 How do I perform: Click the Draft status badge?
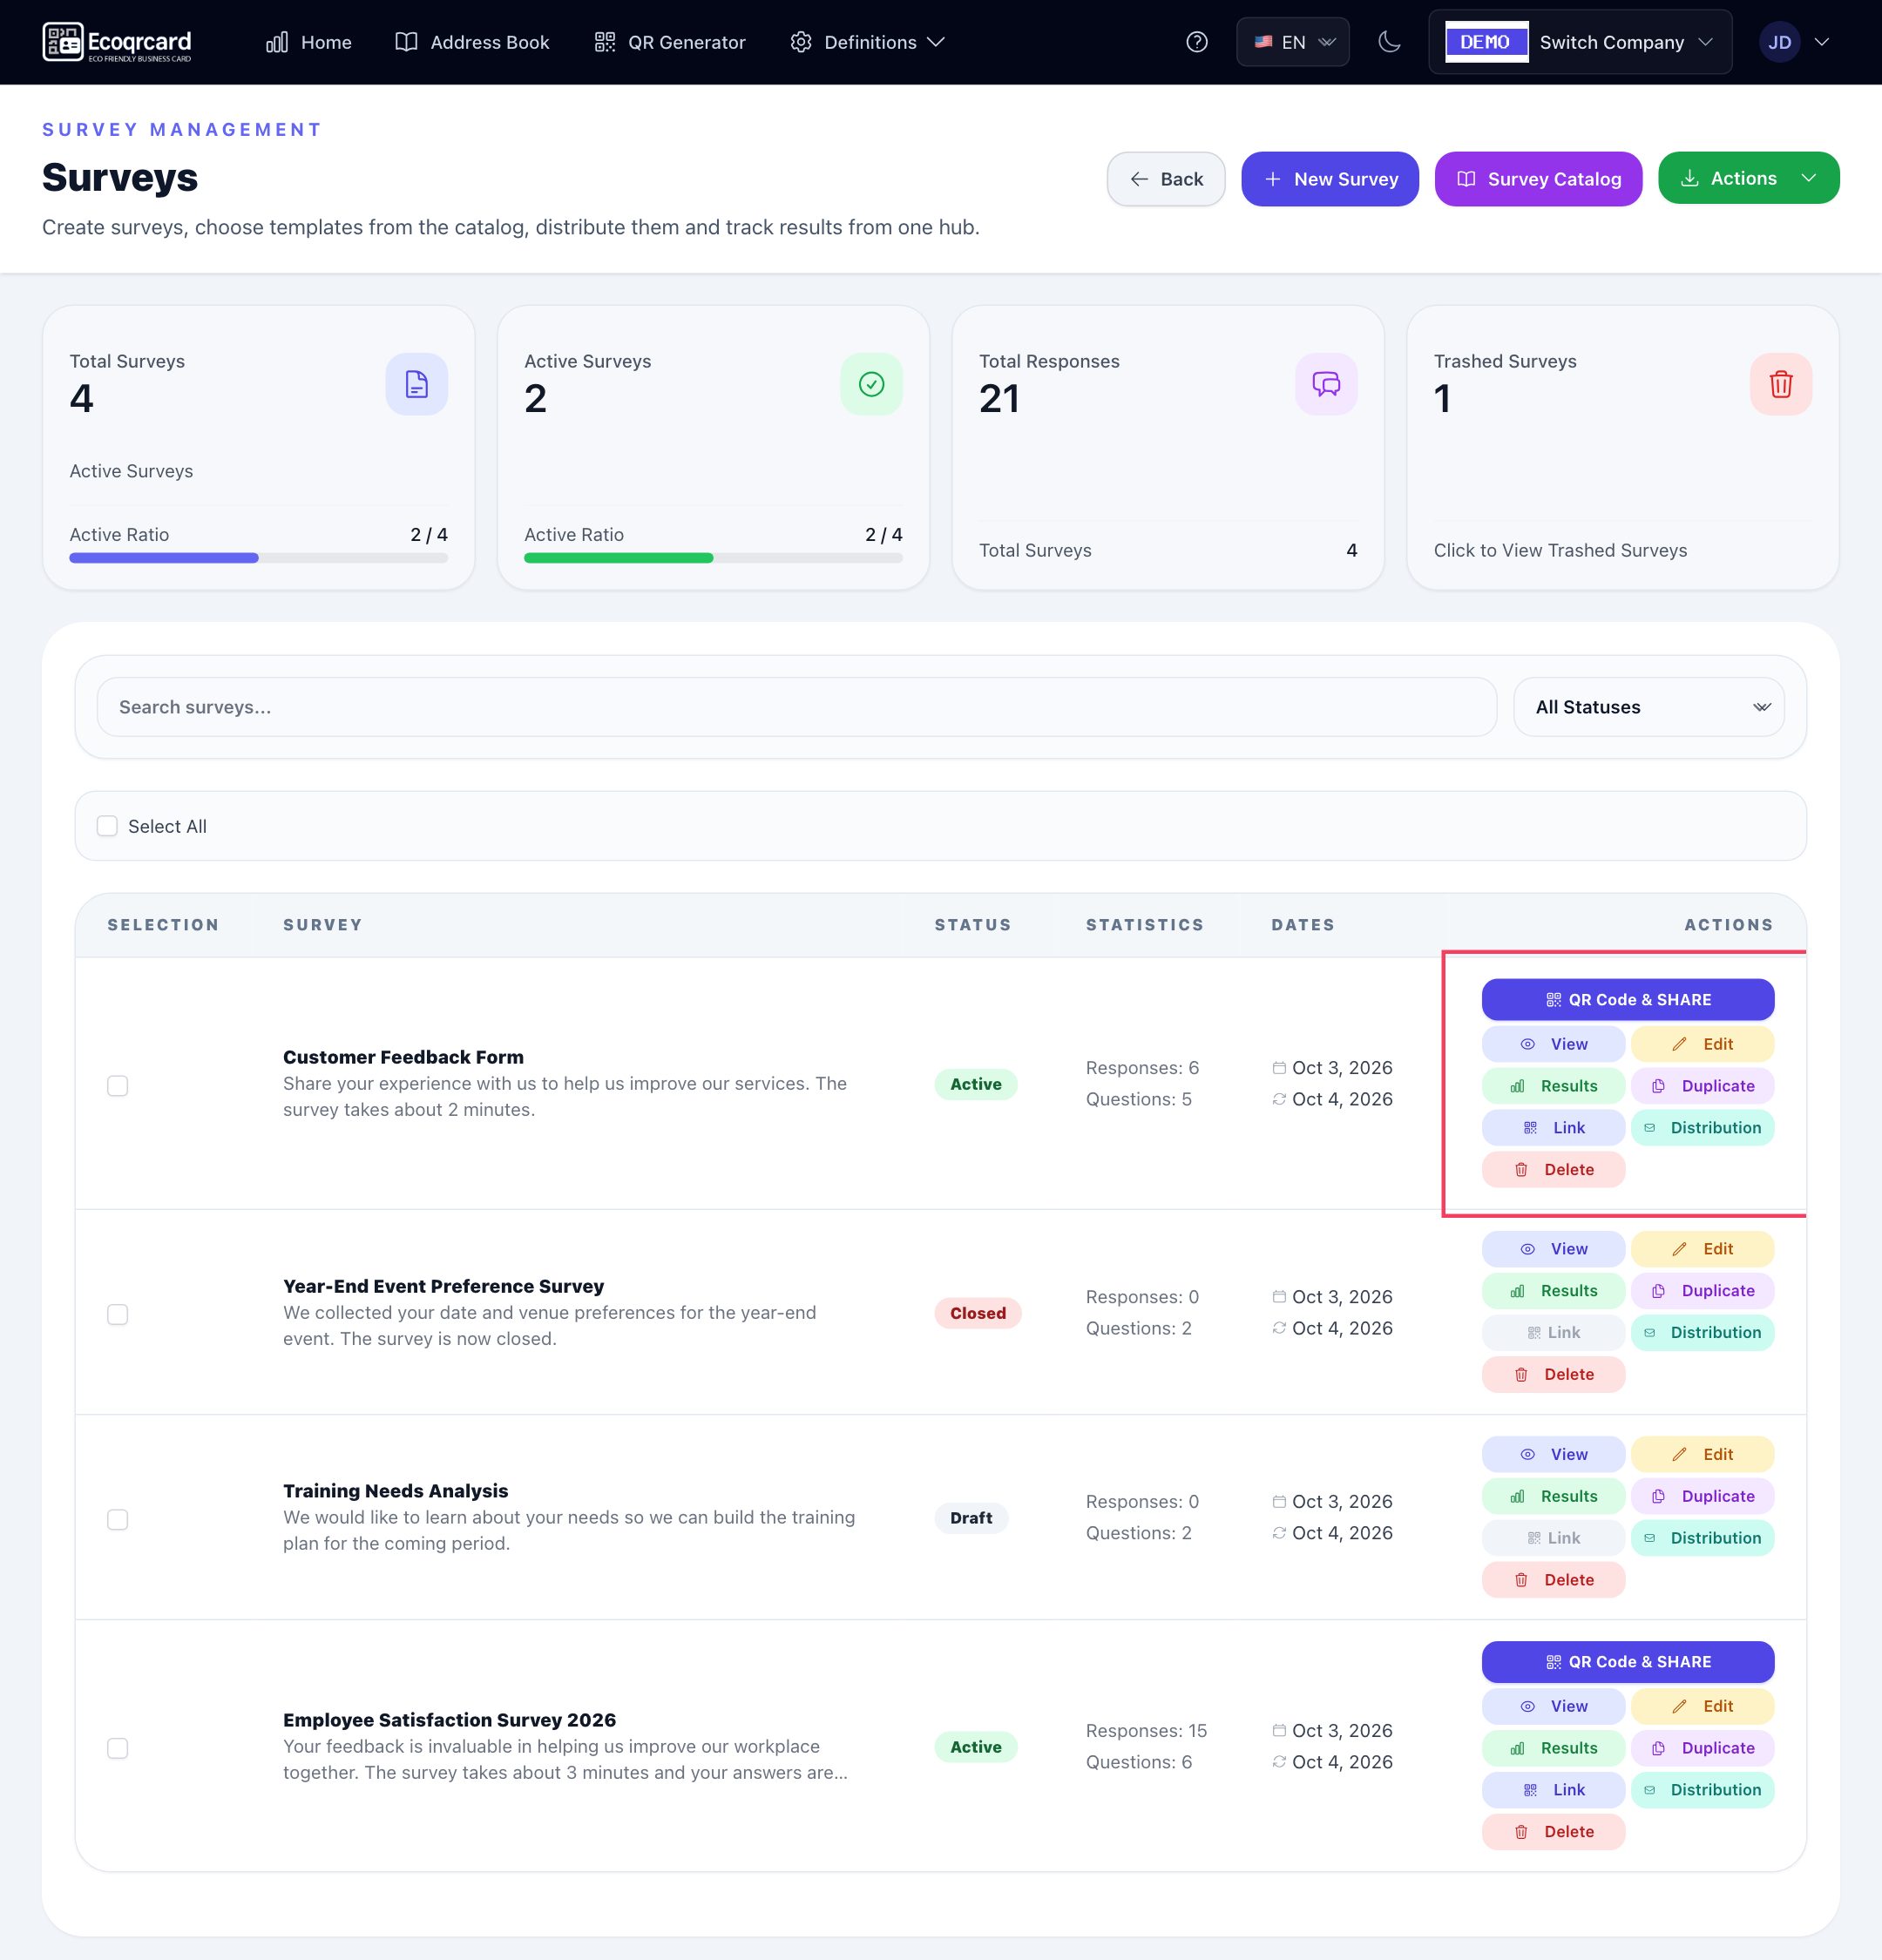point(970,1518)
